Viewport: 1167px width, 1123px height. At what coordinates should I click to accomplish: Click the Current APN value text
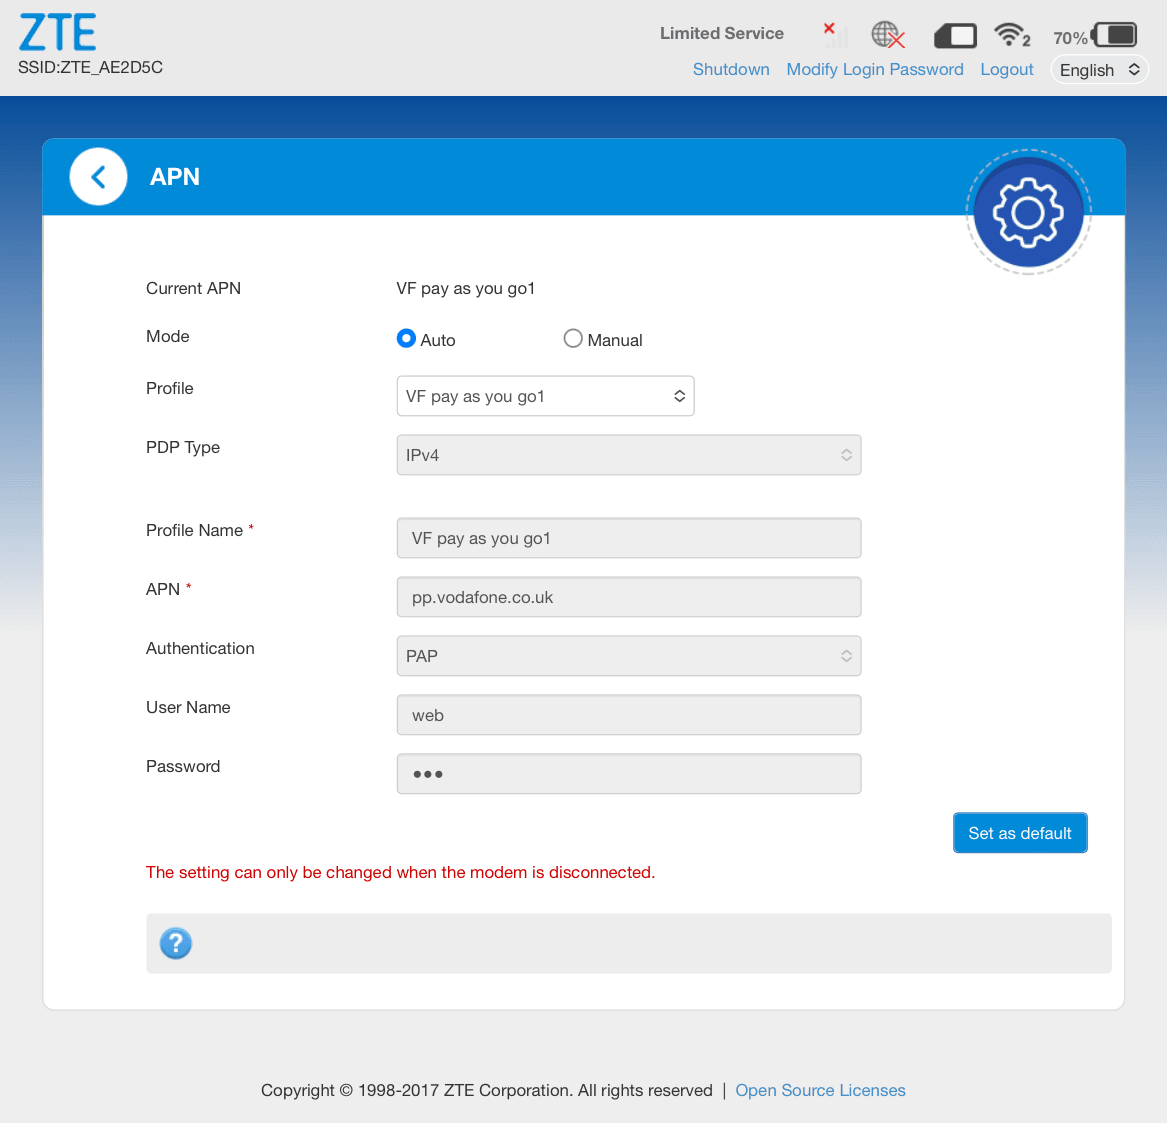click(x=465, y=289)
